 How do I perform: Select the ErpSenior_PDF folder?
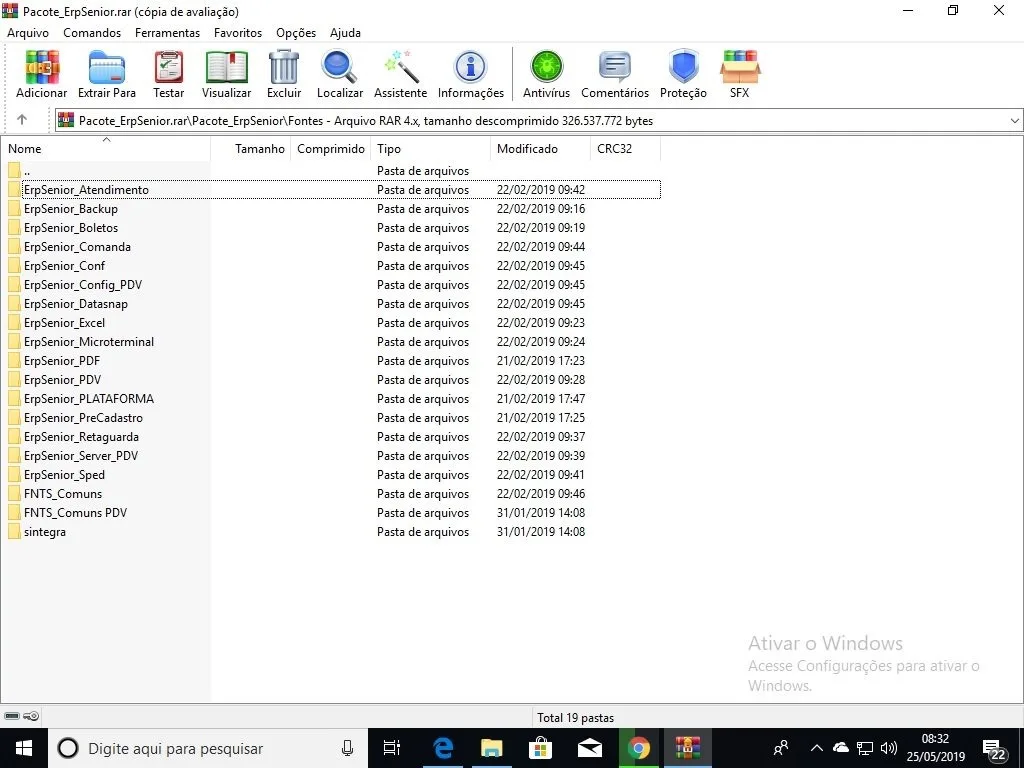coord(331,360)
